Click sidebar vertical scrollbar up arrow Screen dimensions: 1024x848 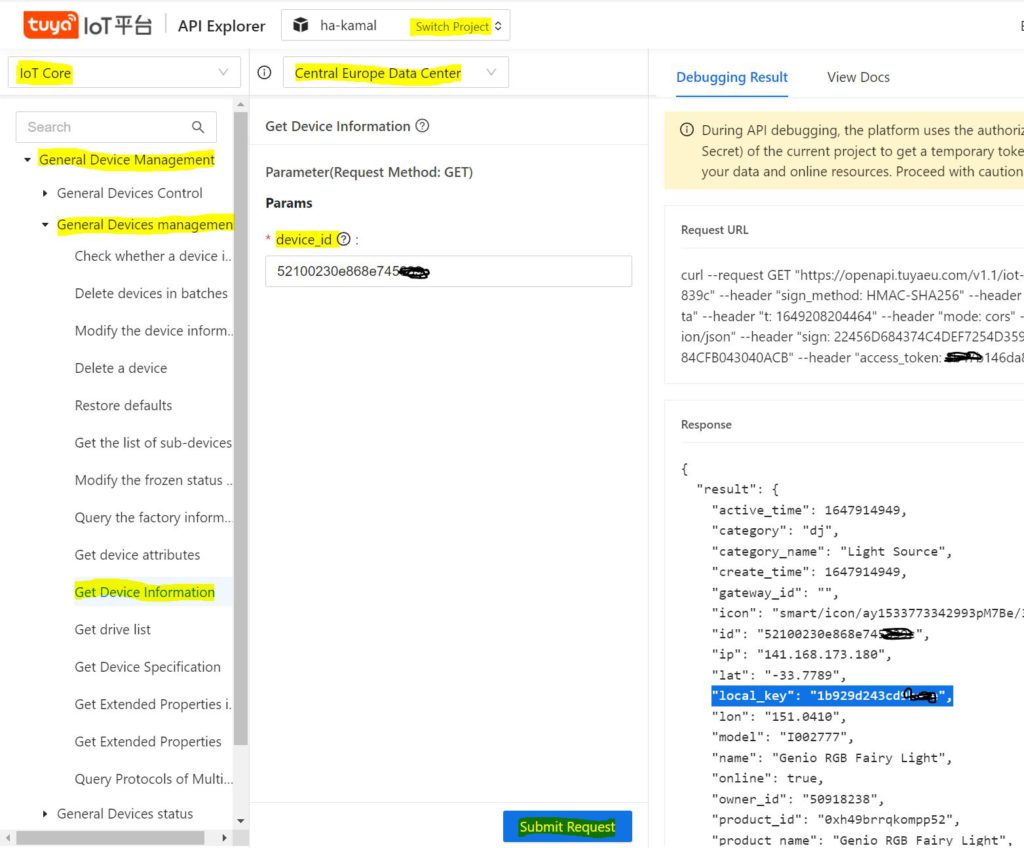(x=240, y=105)
